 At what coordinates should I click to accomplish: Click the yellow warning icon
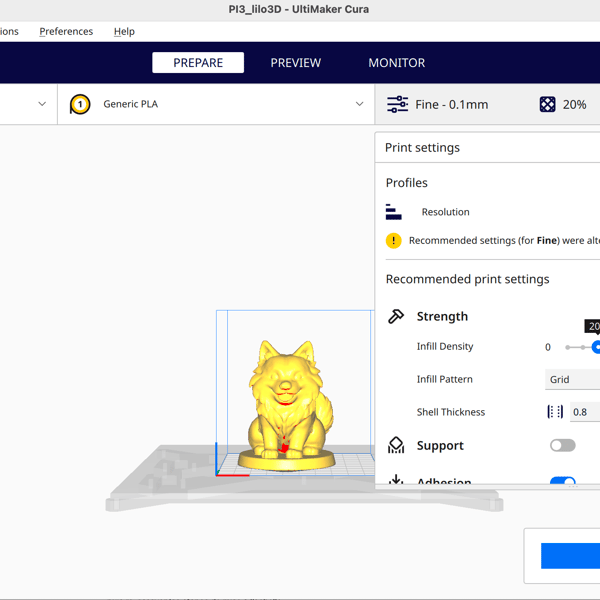pyautogui.click(x=394, y=241)
